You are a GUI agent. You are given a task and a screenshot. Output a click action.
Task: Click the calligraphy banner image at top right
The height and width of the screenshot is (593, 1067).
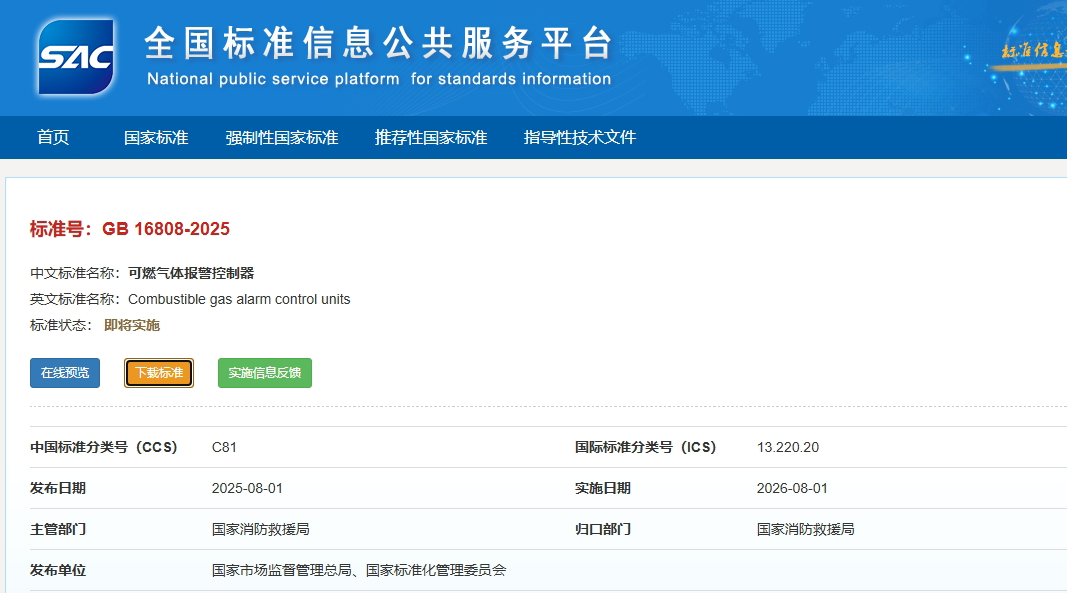(1032, 50)
